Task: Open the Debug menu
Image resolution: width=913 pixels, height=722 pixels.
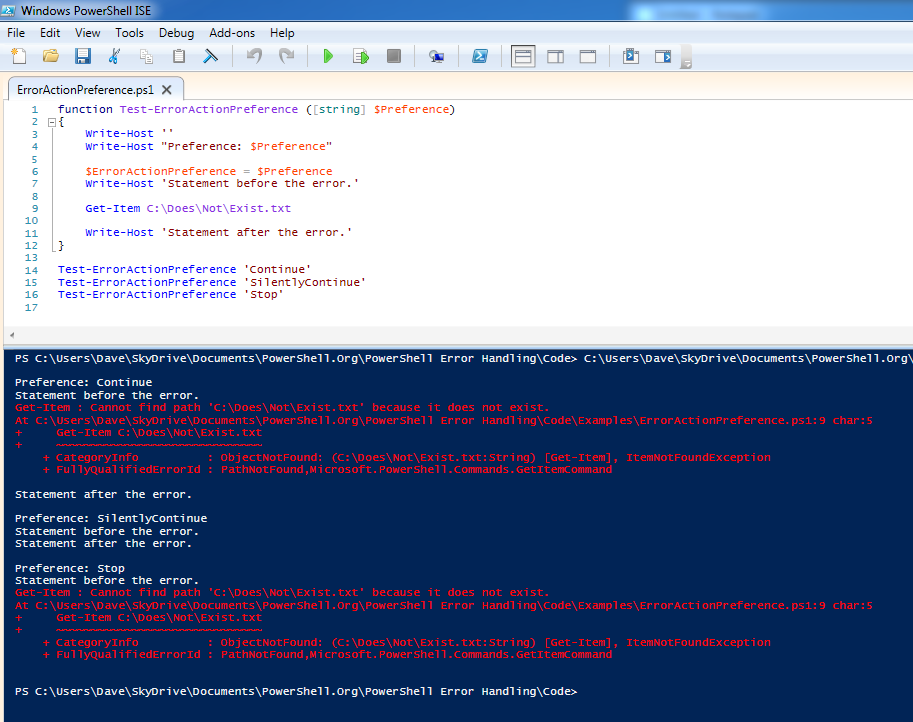Action: pyautogui.click(x=176, y=33)
